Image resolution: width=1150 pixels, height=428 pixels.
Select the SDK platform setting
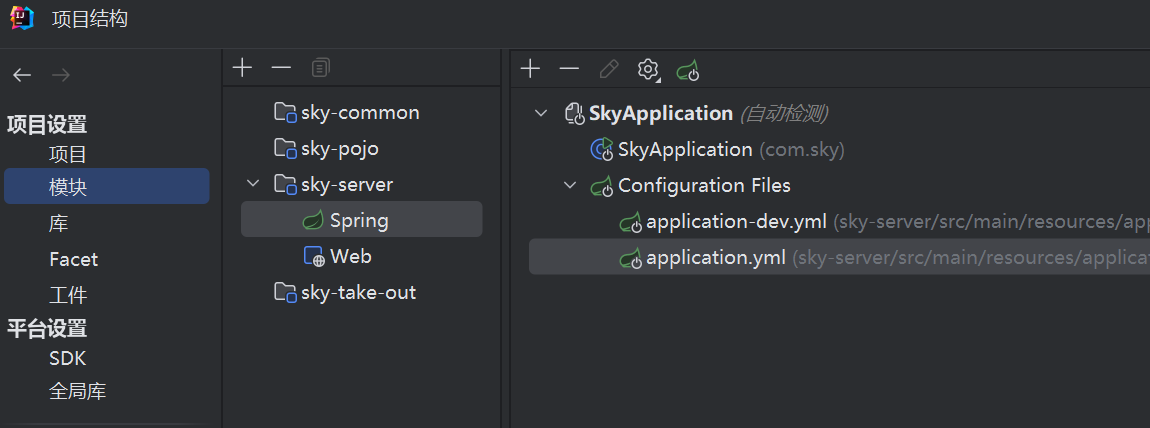(x=67, y=358)
